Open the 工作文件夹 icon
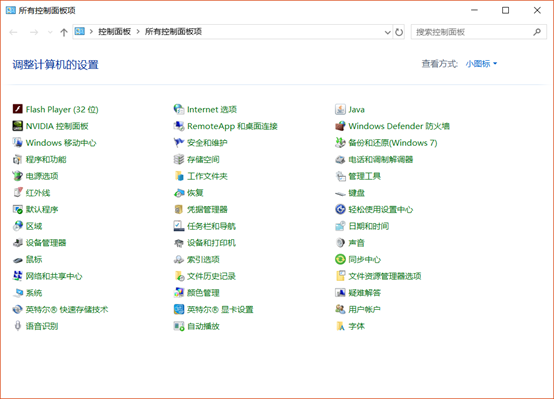 pos(179,176)
